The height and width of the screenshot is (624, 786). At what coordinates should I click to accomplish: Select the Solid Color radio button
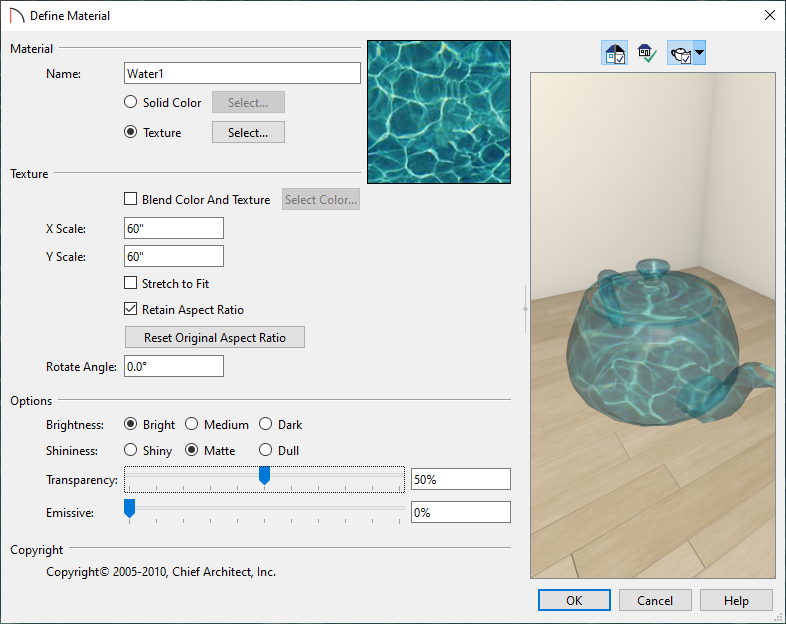130,102
